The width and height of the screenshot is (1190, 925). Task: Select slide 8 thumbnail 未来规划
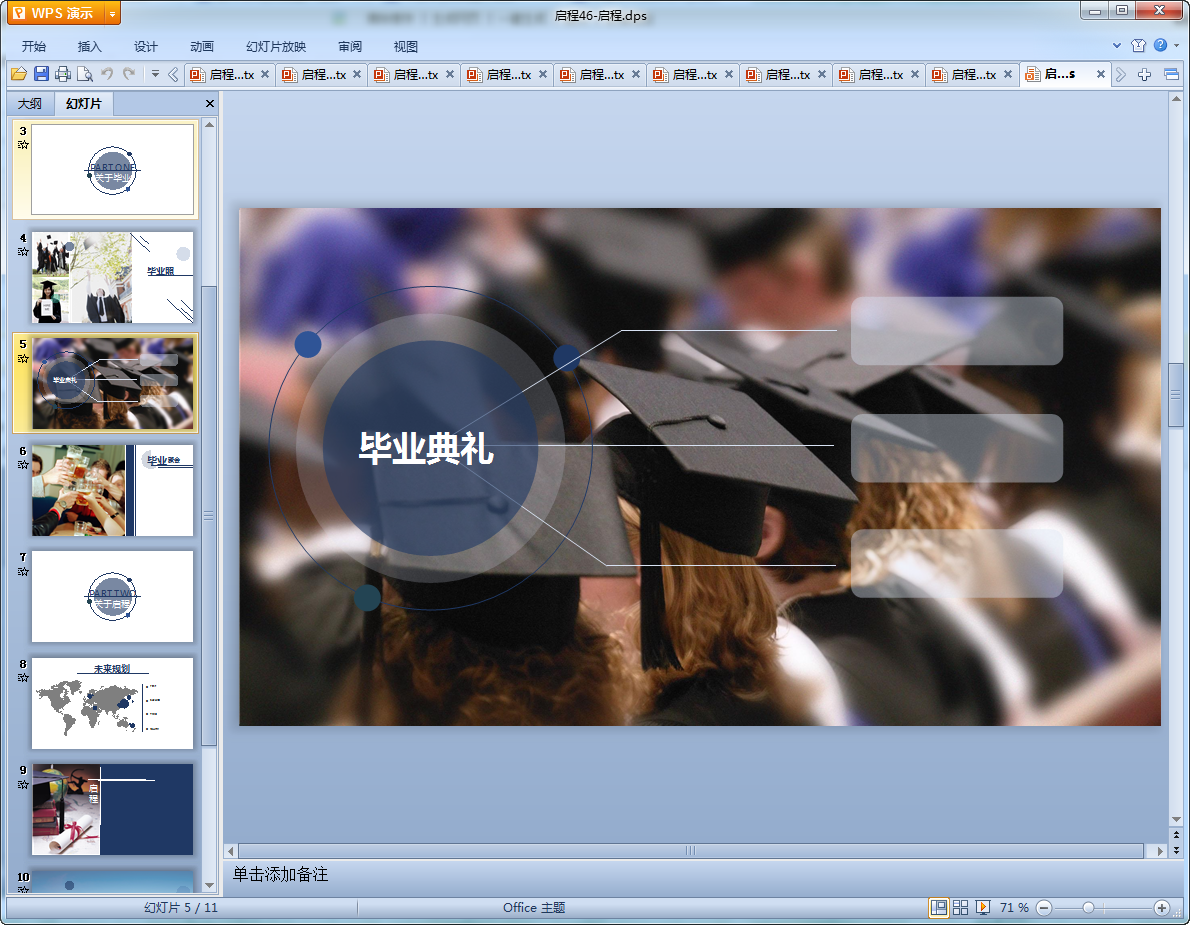pyautogui.click(x=112, y=703)
